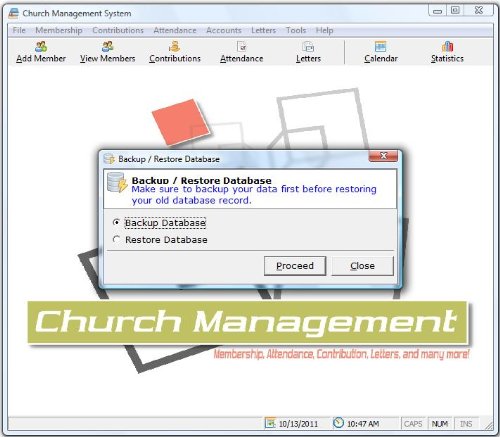The height and width of the screenshot is (437, 500).
Task: Click the 10:47 AM time in the status bar
Action: [x=363, y=424]
